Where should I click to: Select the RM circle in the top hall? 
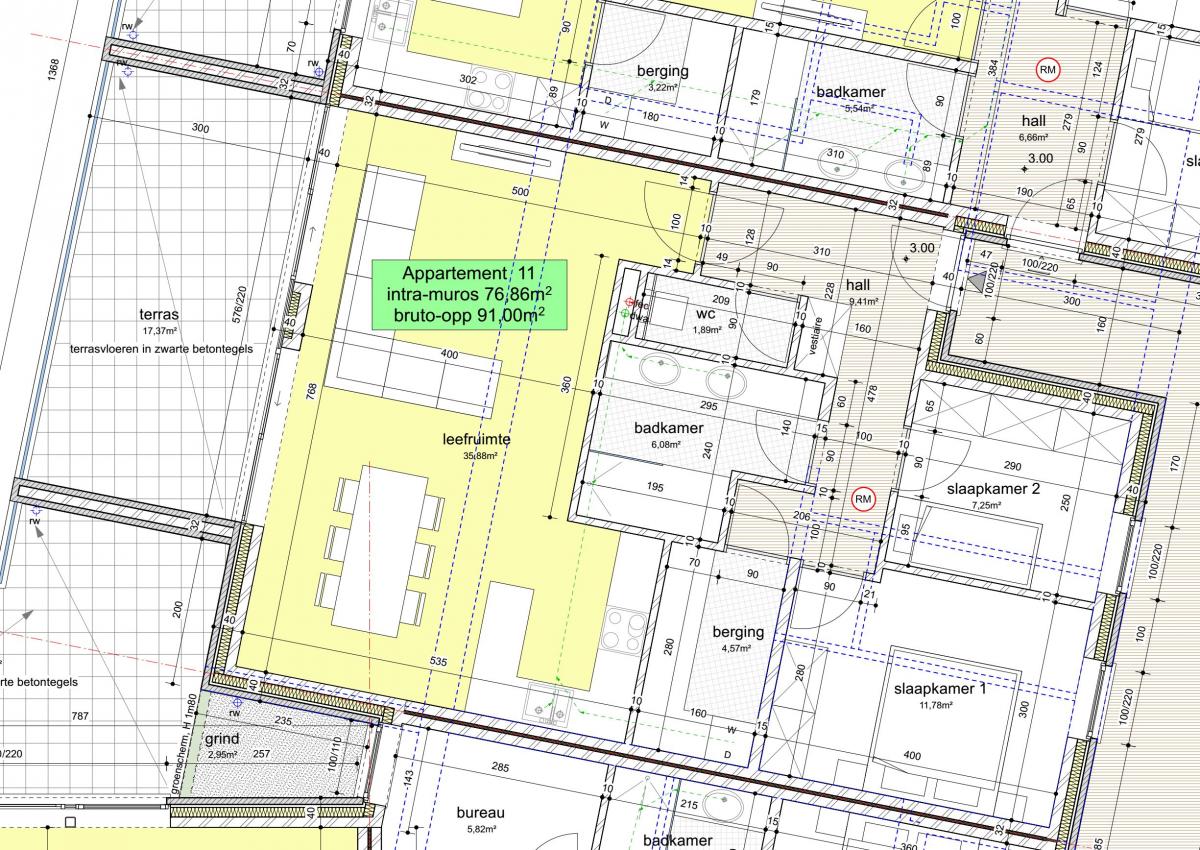click(x=1047, y=70)
